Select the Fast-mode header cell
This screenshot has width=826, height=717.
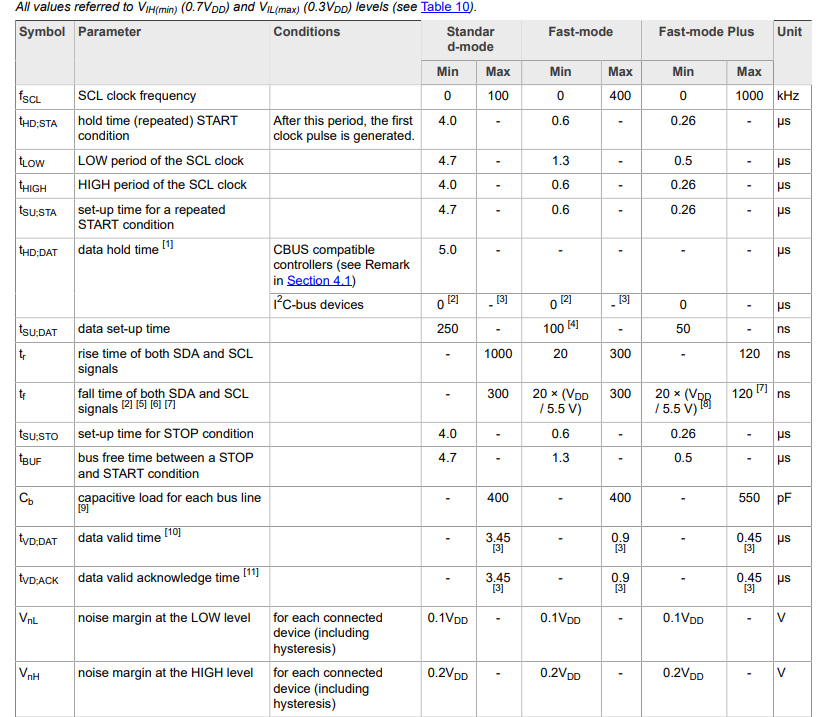(x=581, y=32)
